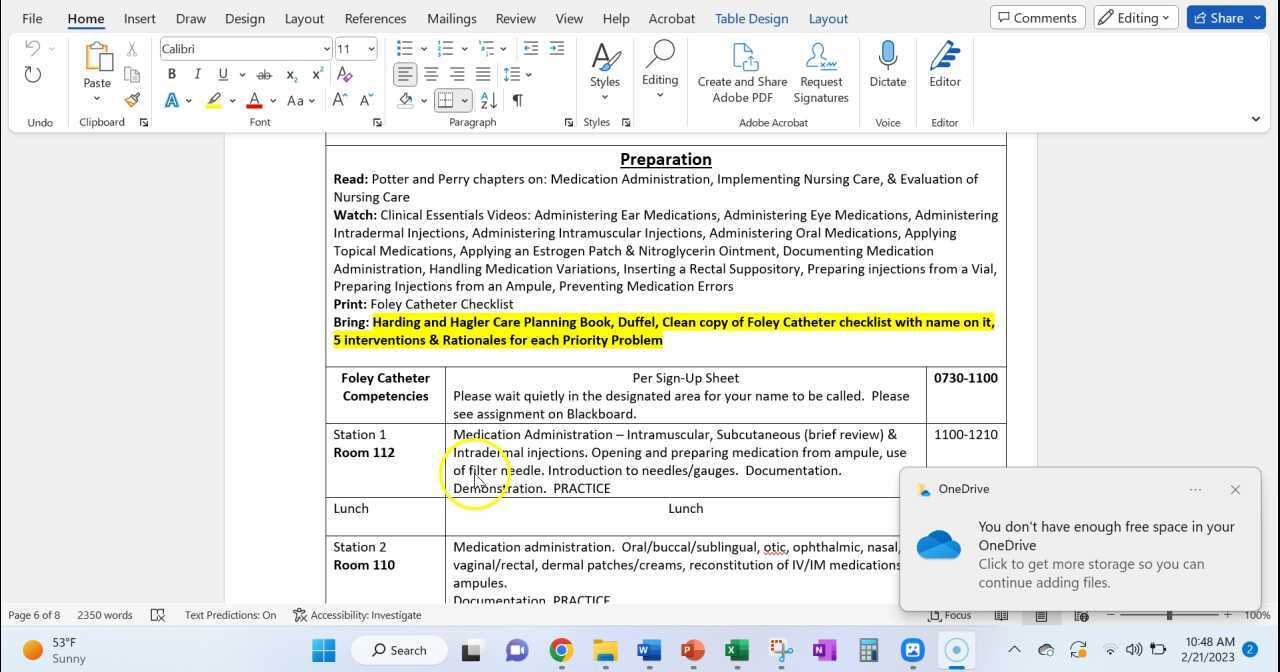Activate the Dictate voice tool
Image resolution: width=1280 pixels, height=672 pixels.
click(887, 66)
